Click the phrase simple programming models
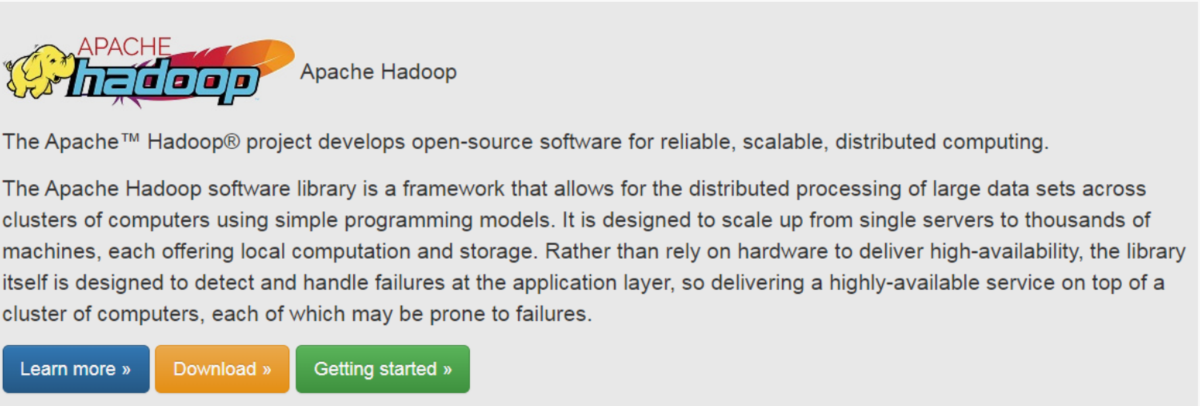Viewport: 1200px width, 406px height. 414,220
